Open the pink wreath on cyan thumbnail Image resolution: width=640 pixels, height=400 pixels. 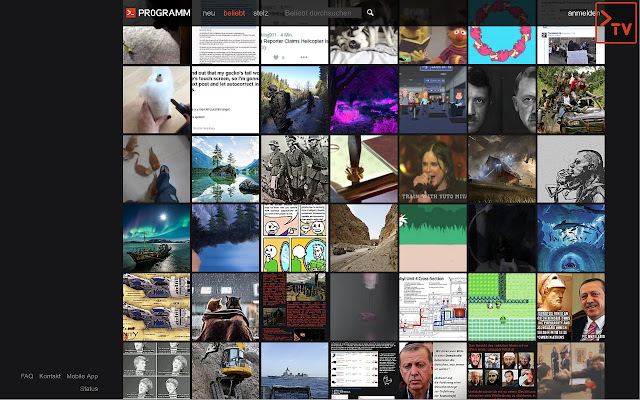502,45
